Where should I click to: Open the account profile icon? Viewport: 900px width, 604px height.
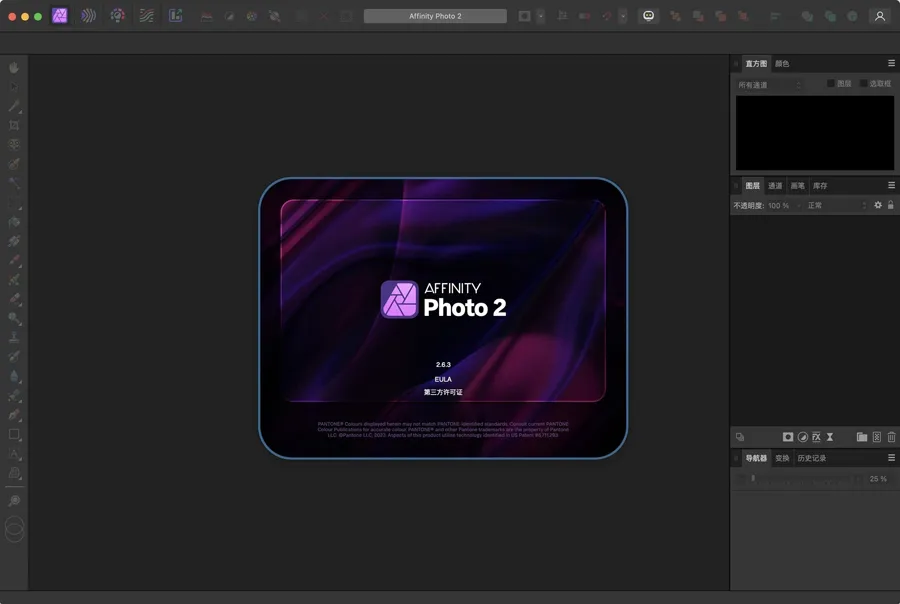pos(880,16)
